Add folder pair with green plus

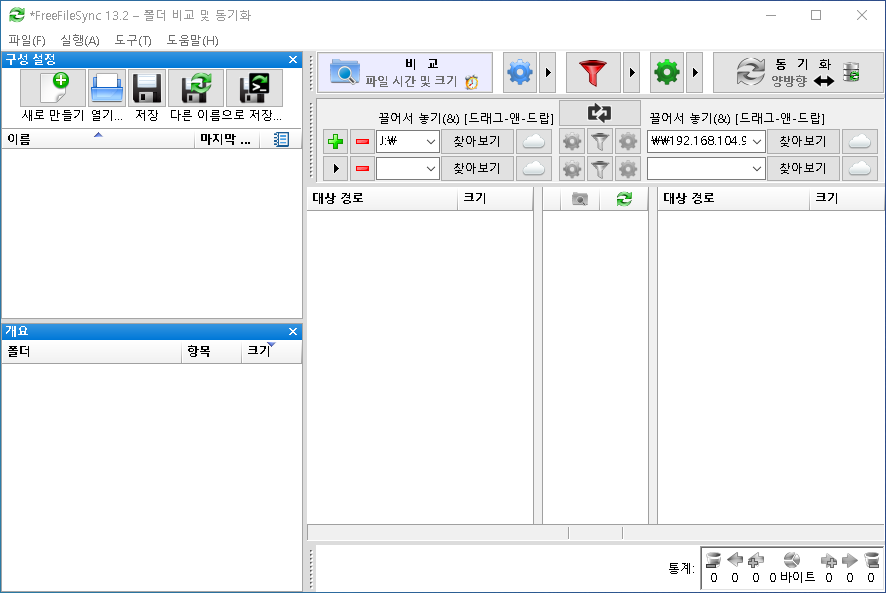point(336,141)
